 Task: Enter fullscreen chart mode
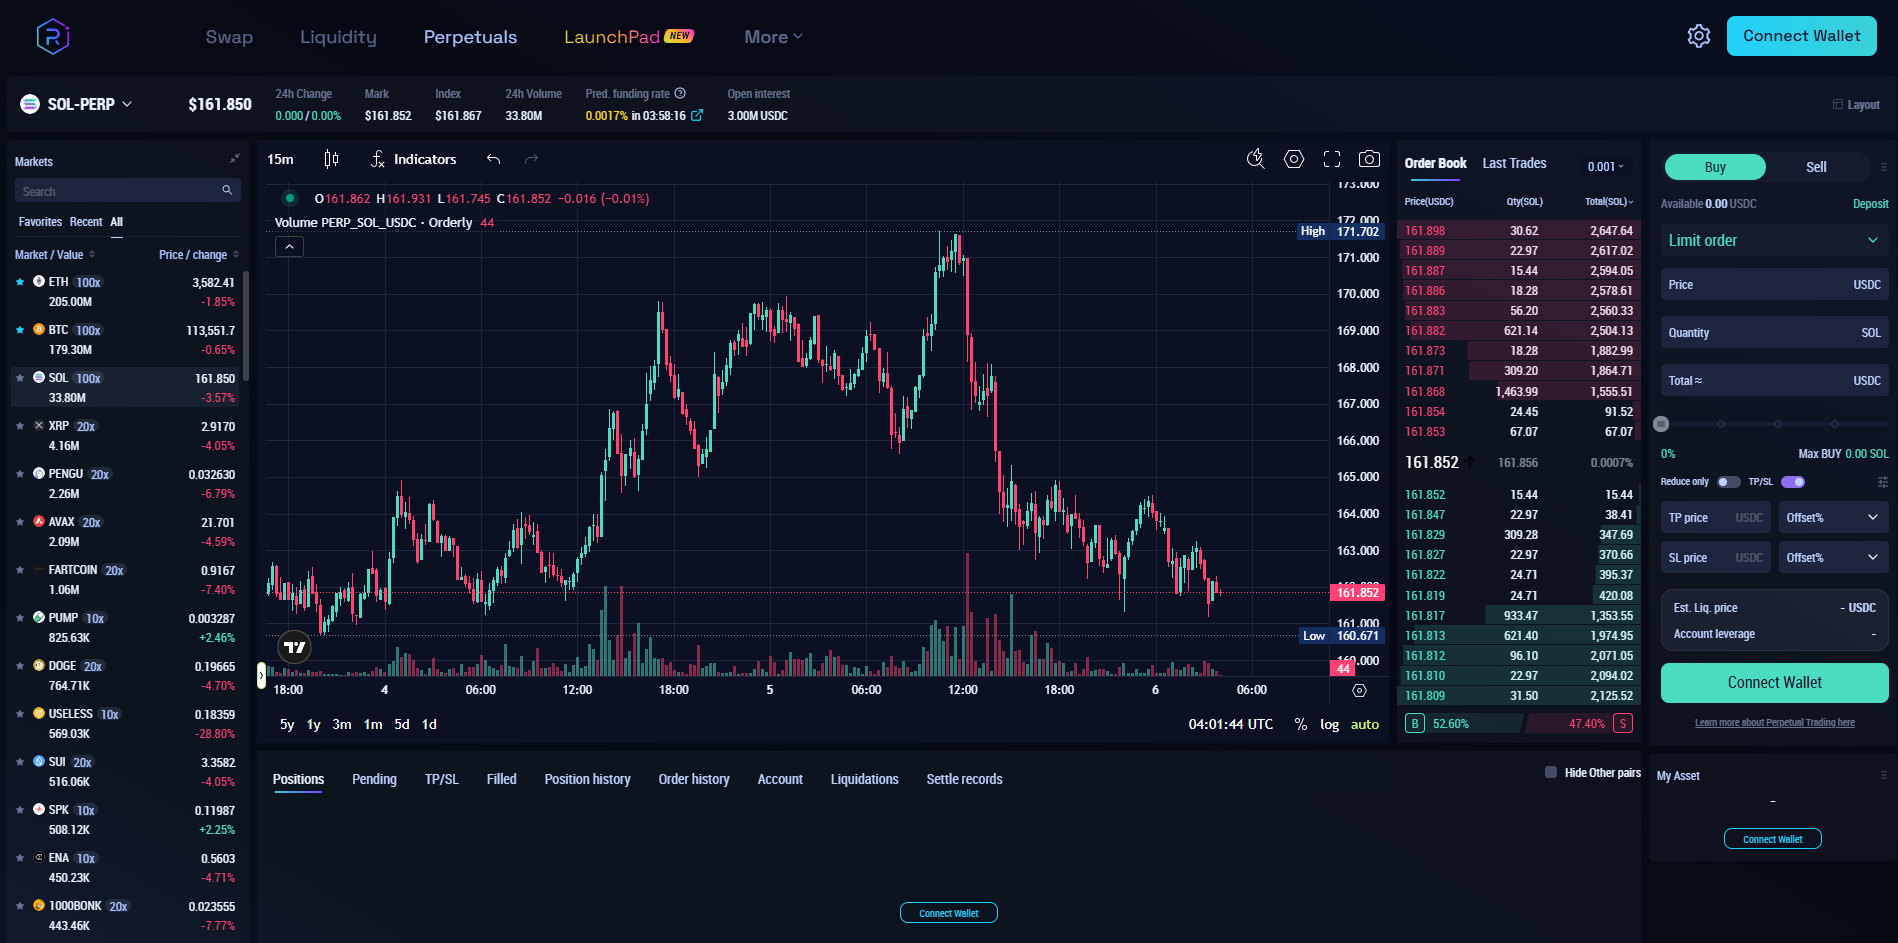(x=1331, y=159)
